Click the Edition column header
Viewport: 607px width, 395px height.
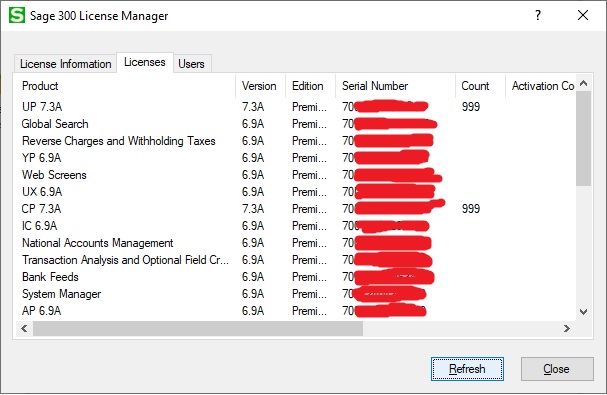[310, 86]
